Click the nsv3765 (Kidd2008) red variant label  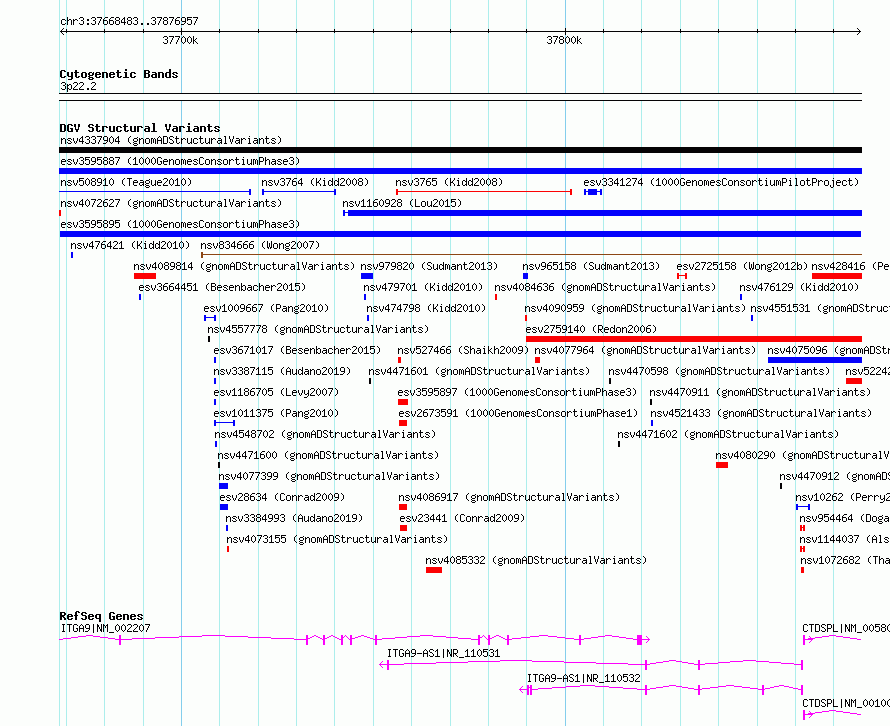click(449, 182)
